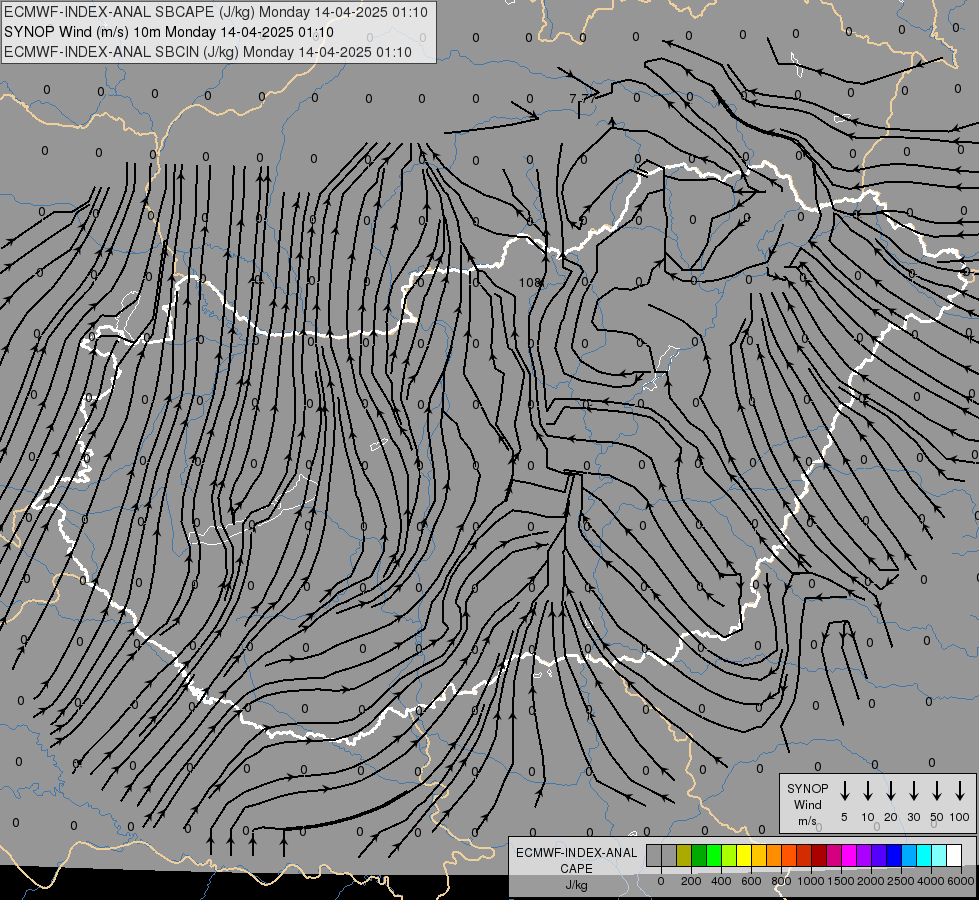Click the SBCIN title line

click(208, 52)
